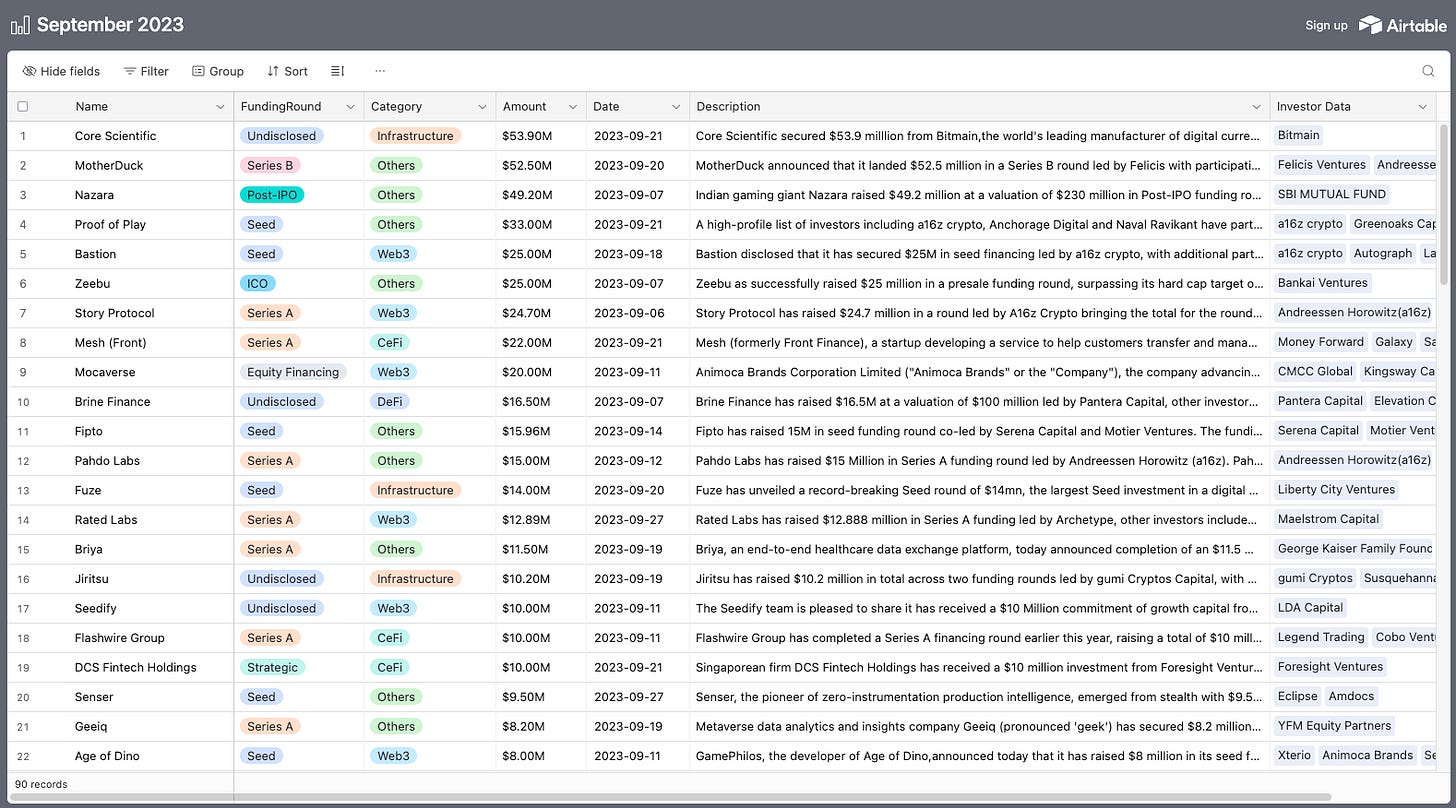Select the Briya description cell
1456x808 pixels.
tap(979, 549)
